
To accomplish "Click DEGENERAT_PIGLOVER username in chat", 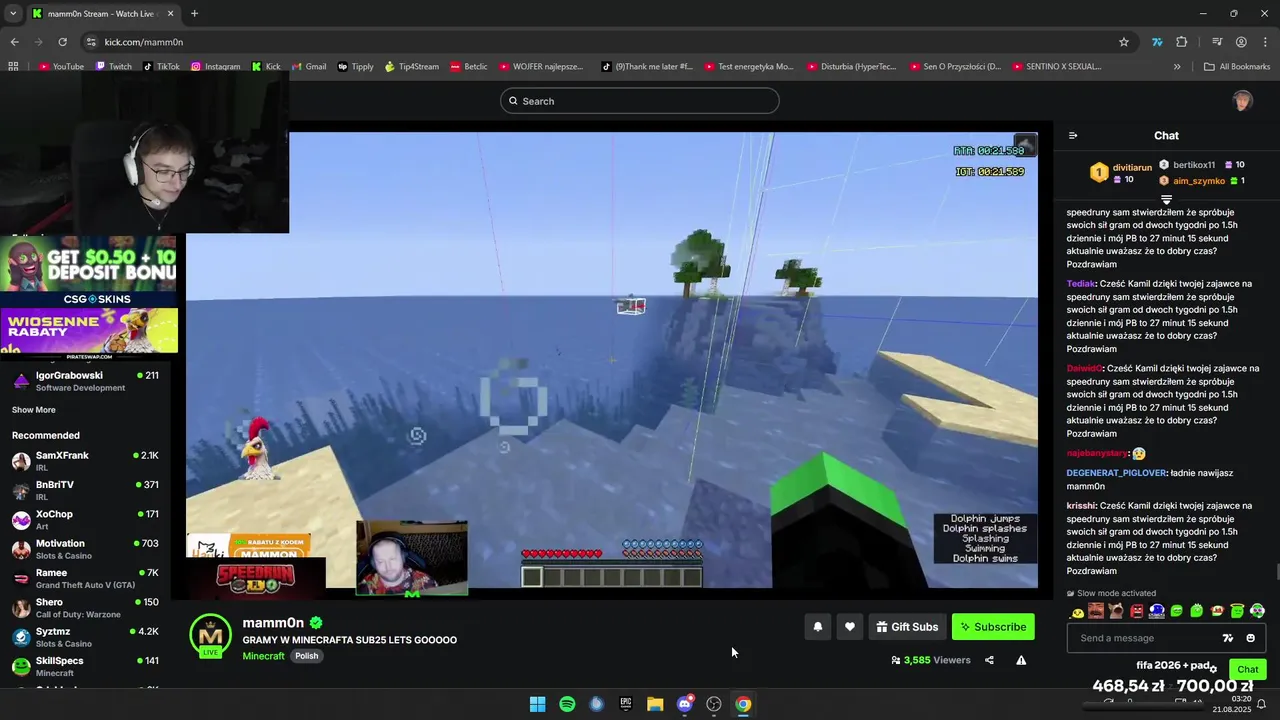I will pyautogui.click(x=1116, y=473).
